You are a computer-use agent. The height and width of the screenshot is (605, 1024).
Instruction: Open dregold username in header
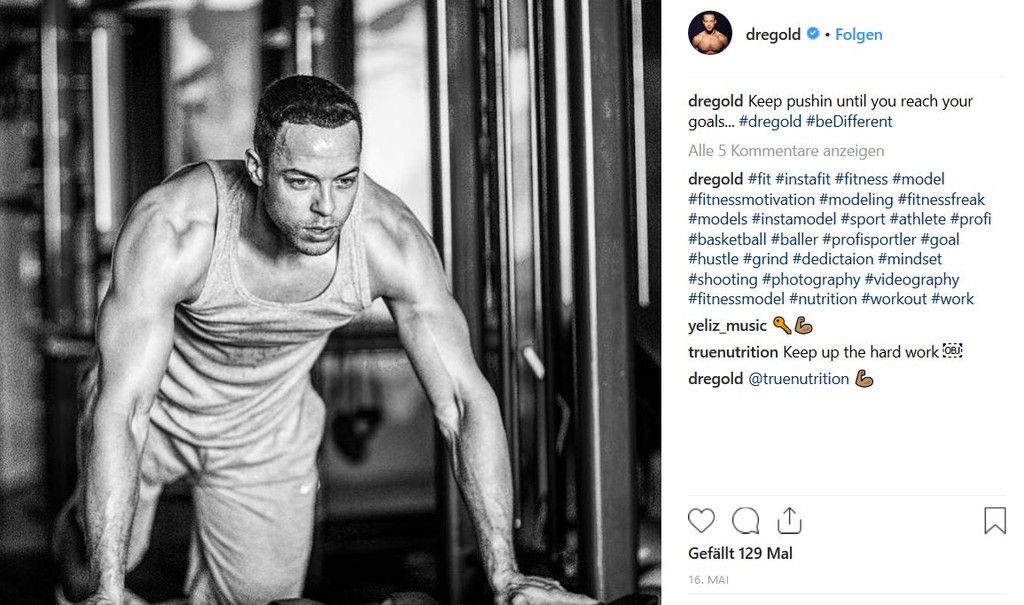[773, 35]
